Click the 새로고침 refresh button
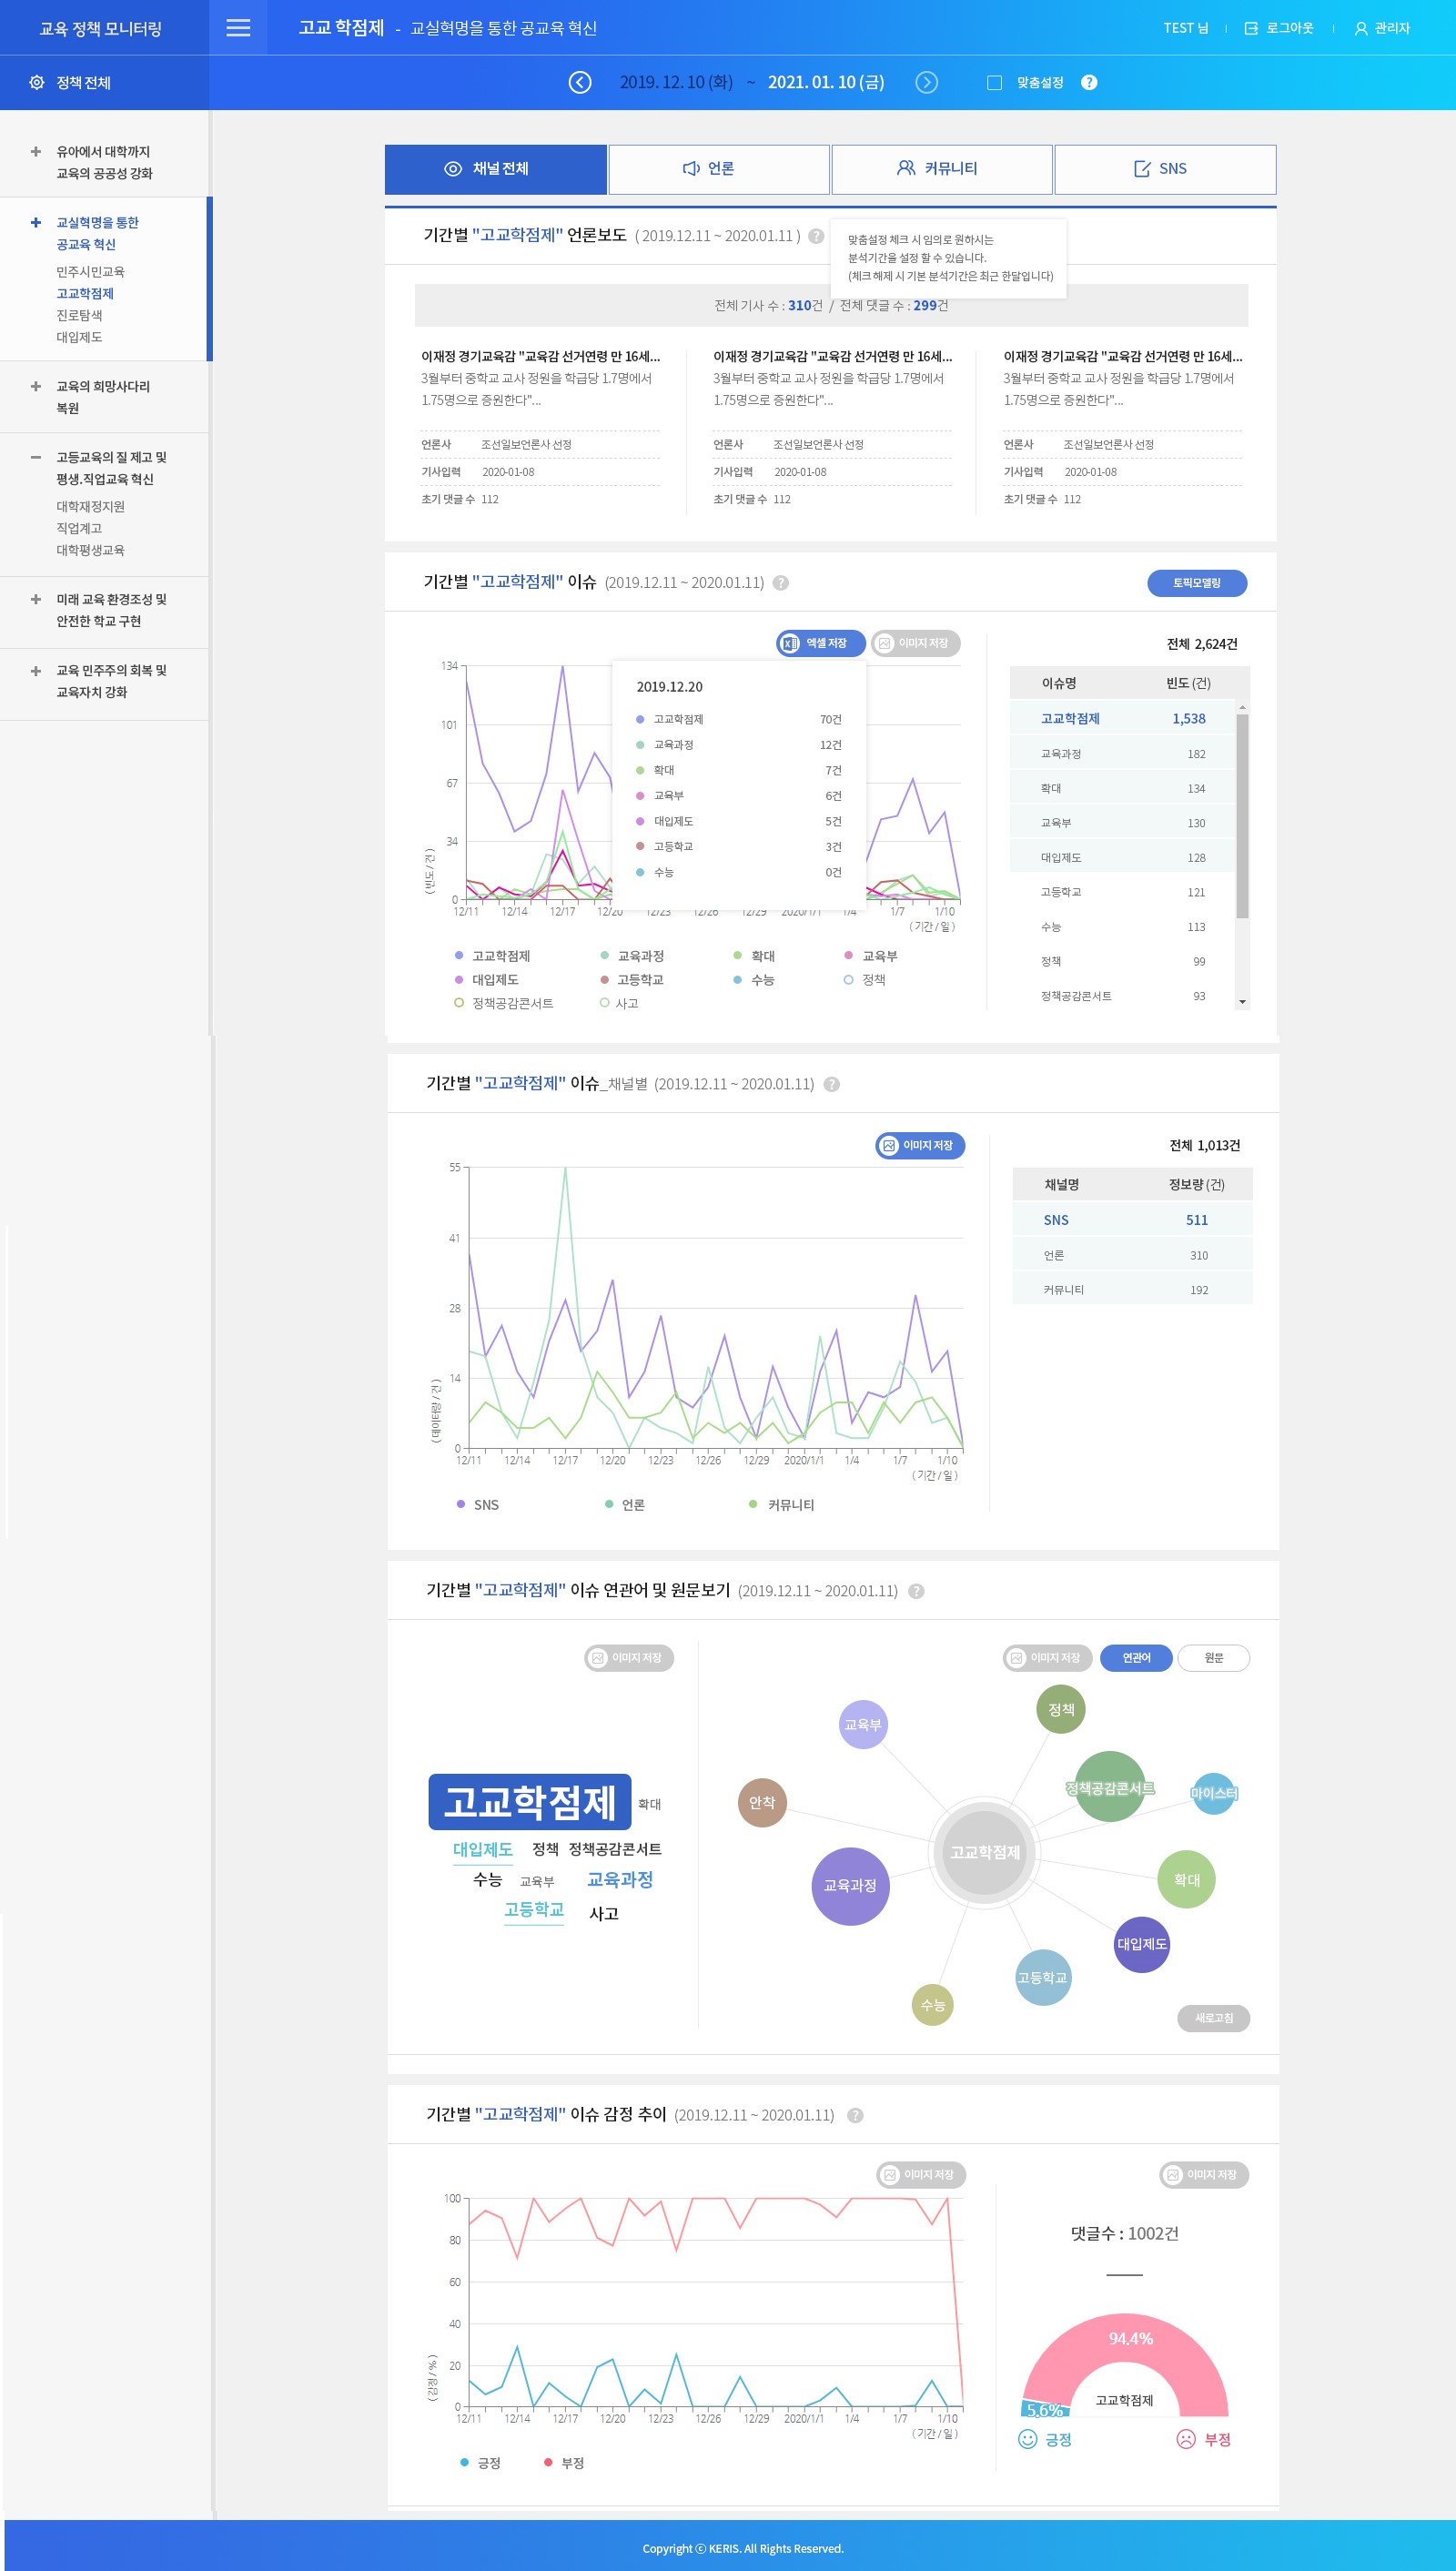The width and height of the screenshot is (1456, 2571). pyautogui.click(x=1214, y=2018)
